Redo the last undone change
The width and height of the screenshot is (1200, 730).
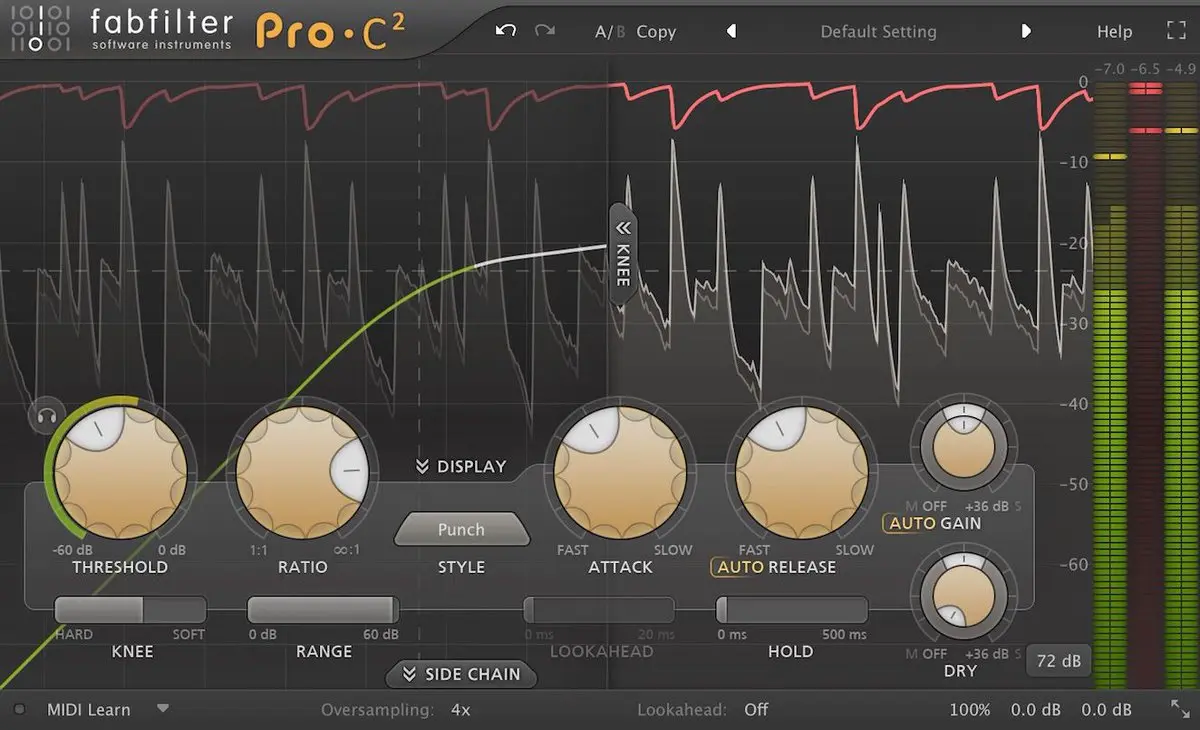click(x=545, y=31)
